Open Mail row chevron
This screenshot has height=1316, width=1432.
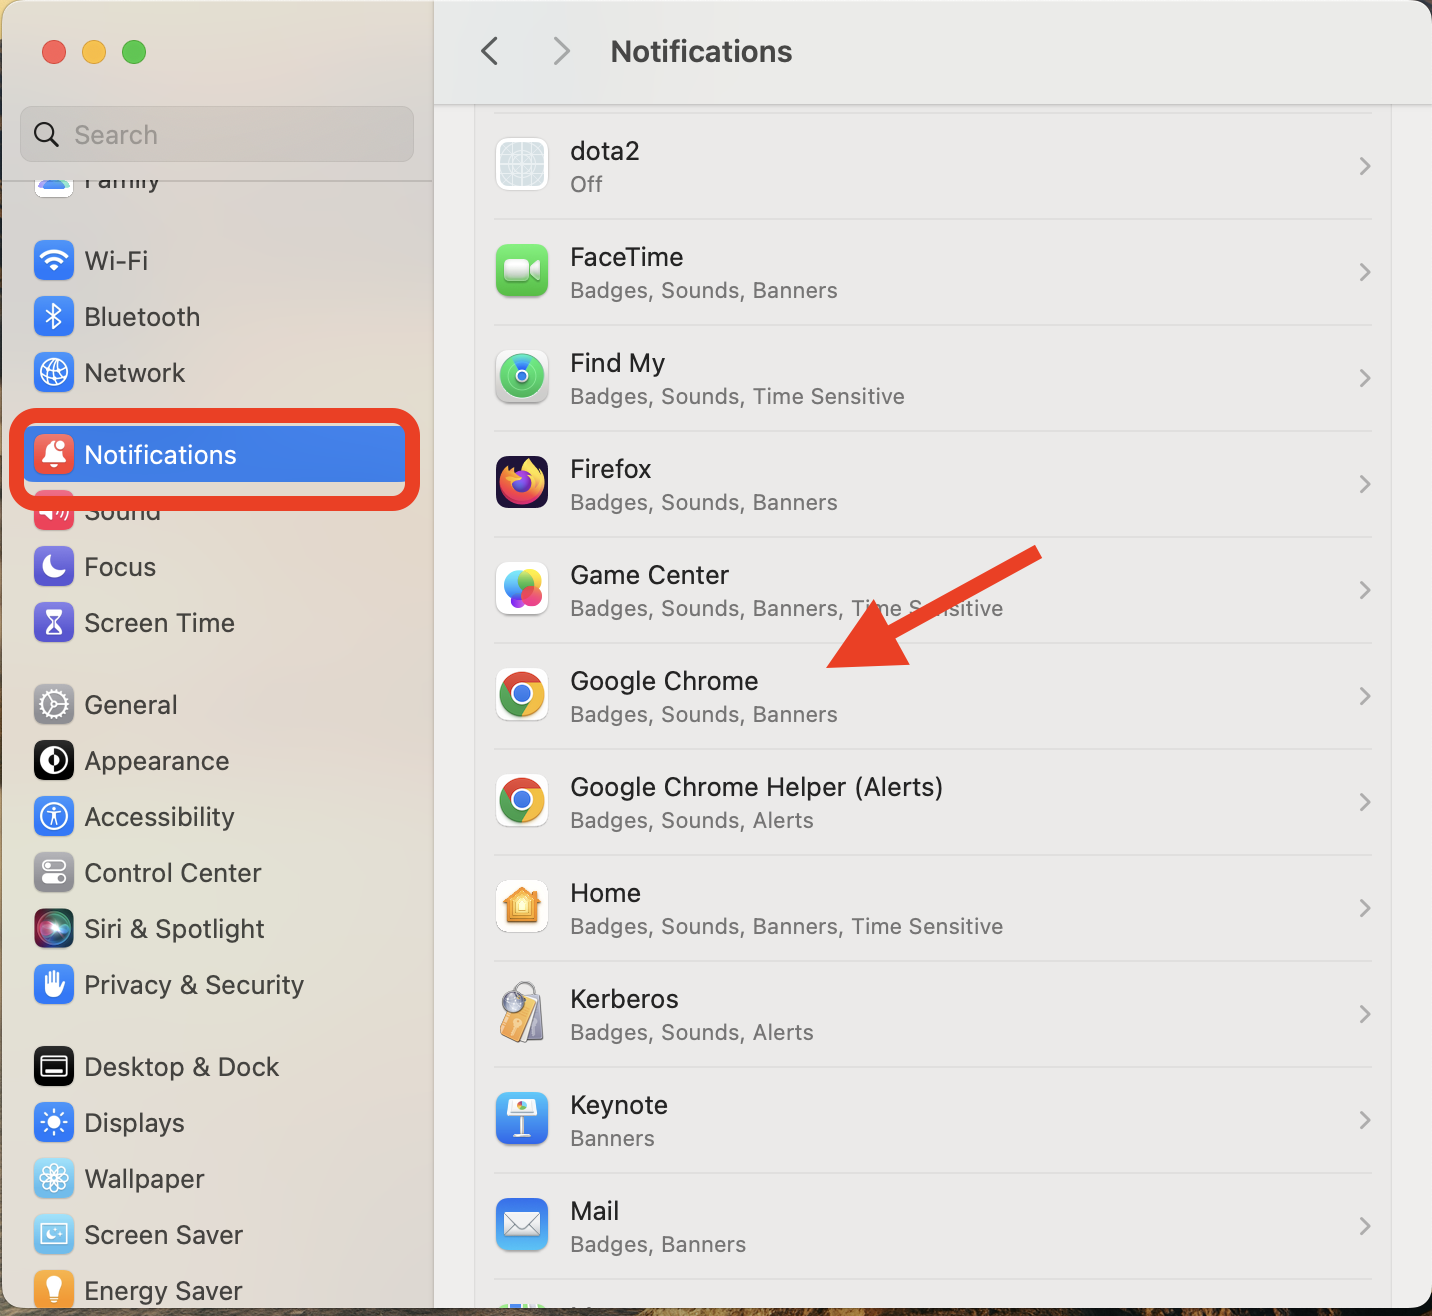pos(1365,1226)
